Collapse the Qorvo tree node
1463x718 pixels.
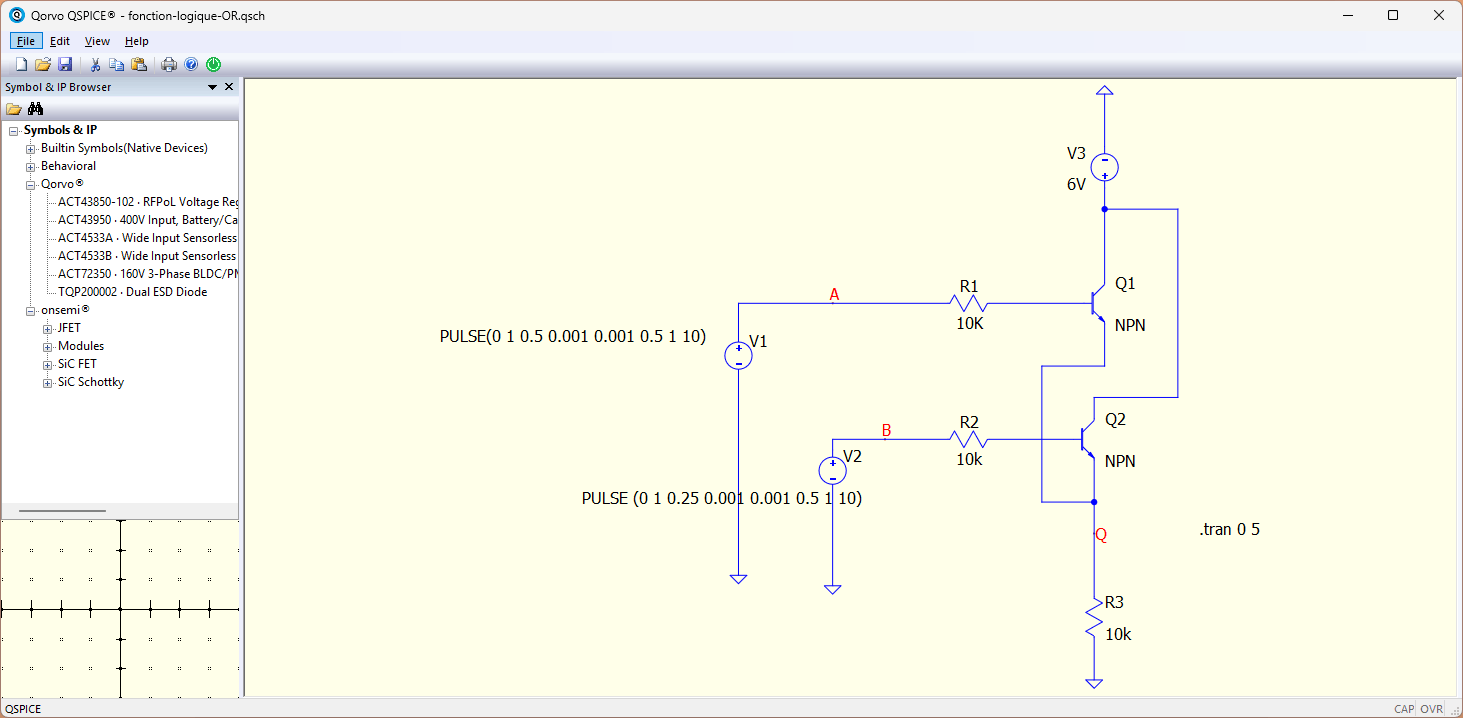31,184
